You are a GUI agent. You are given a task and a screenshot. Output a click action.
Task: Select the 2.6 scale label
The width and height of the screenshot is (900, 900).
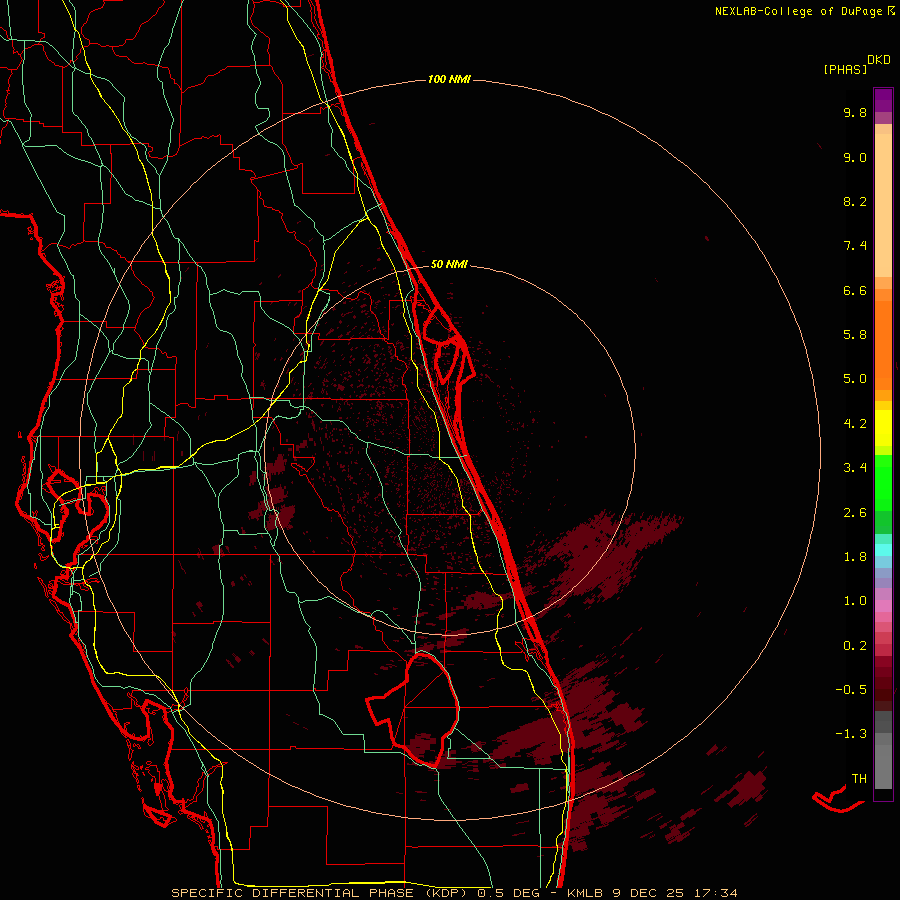[x=855, y=513]
